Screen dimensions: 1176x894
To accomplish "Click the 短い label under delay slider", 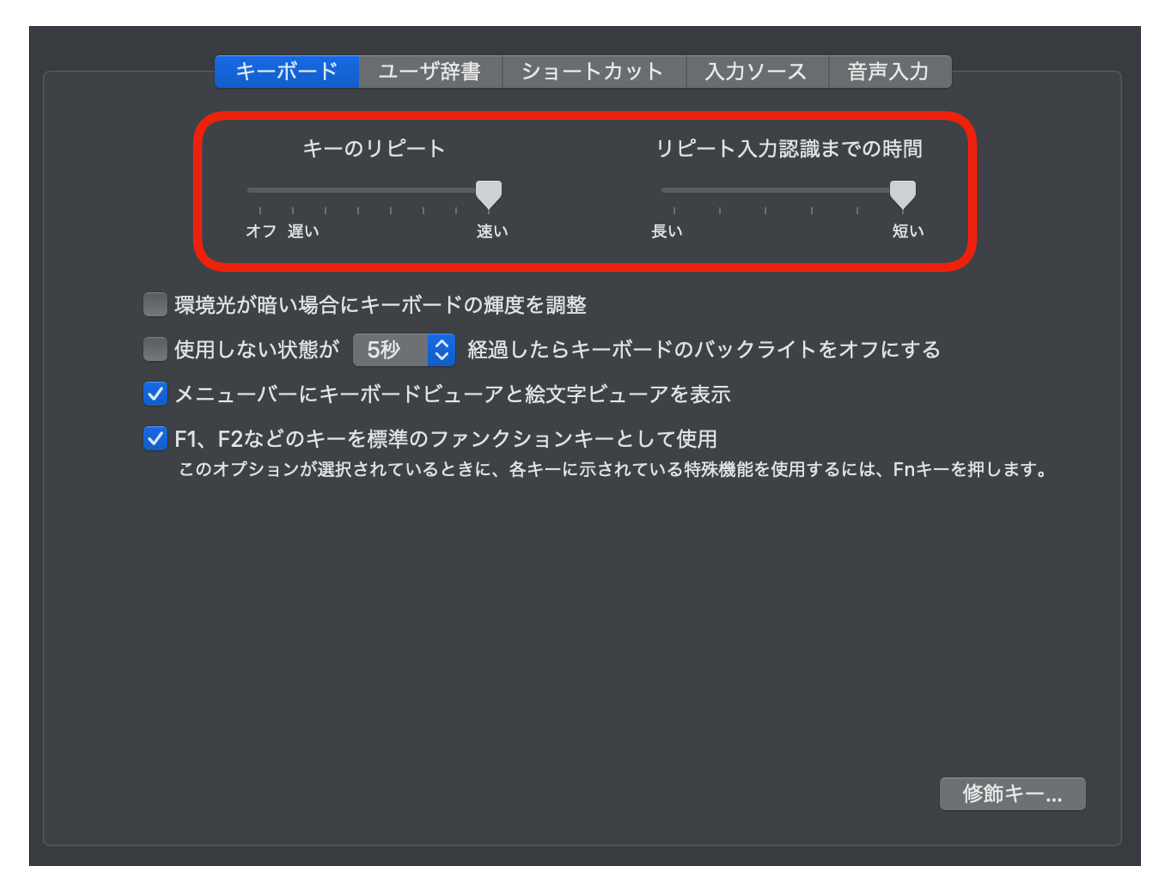I will tap(908, 231).
